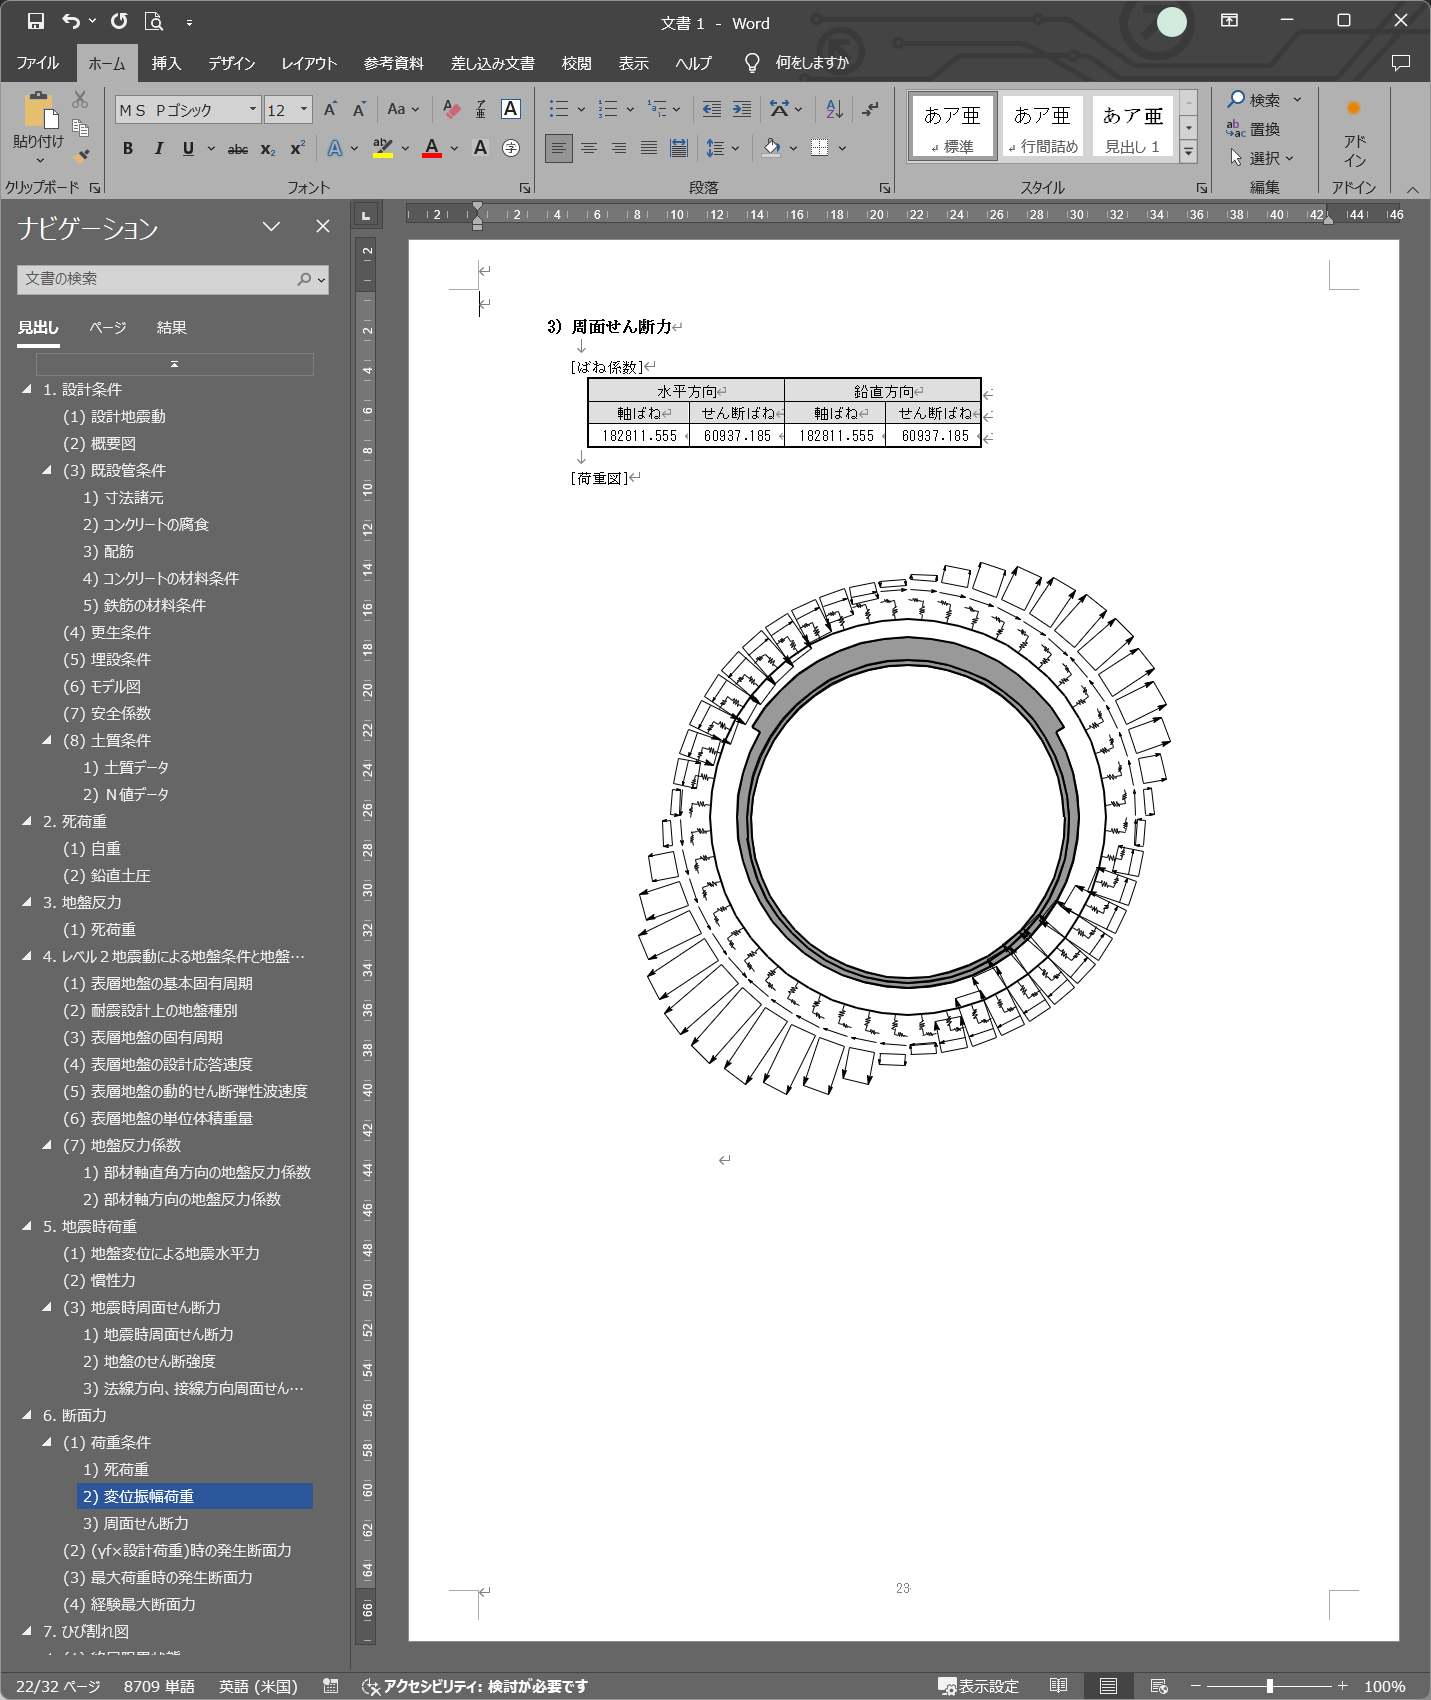
Task: Open the ファイル tab
Action: tap(38, 63)
